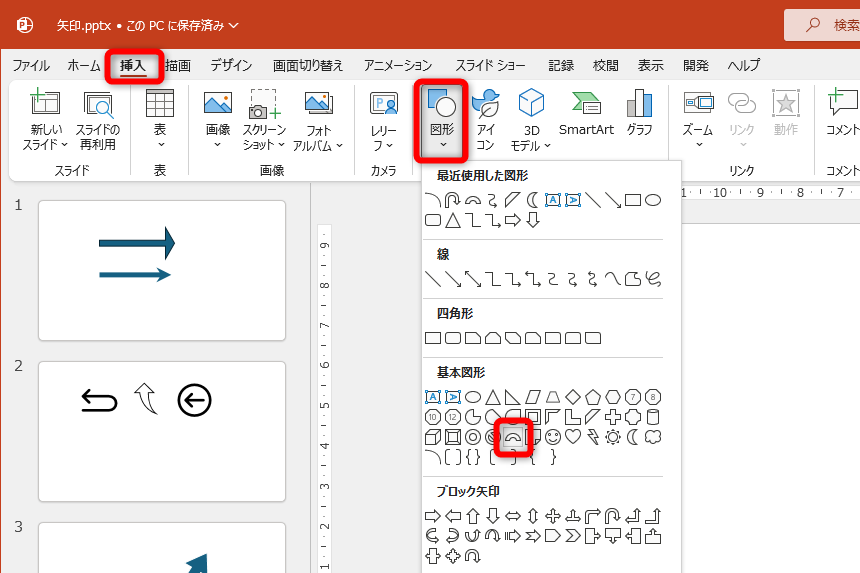This screenshot has height=573, width=860.
Task: Choose the Chevron block arrow shape
Action: 573,536
